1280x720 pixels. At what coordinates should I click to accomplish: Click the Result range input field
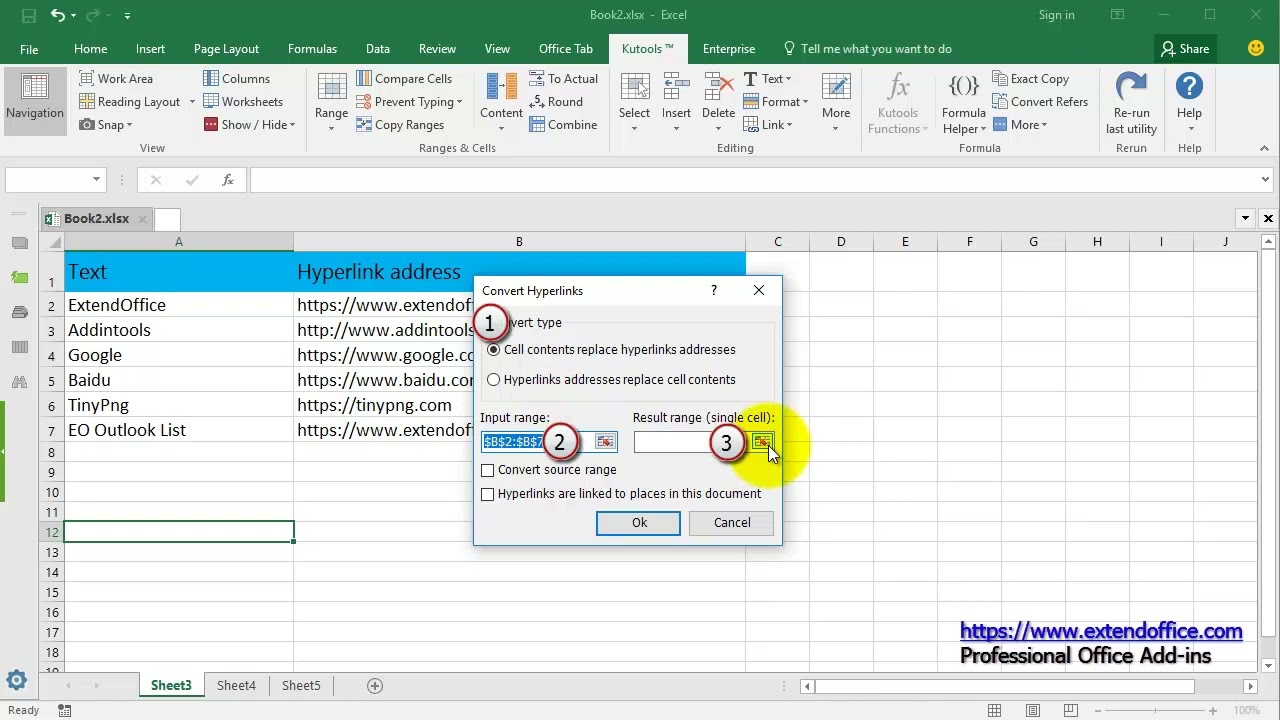click(692, 441)
